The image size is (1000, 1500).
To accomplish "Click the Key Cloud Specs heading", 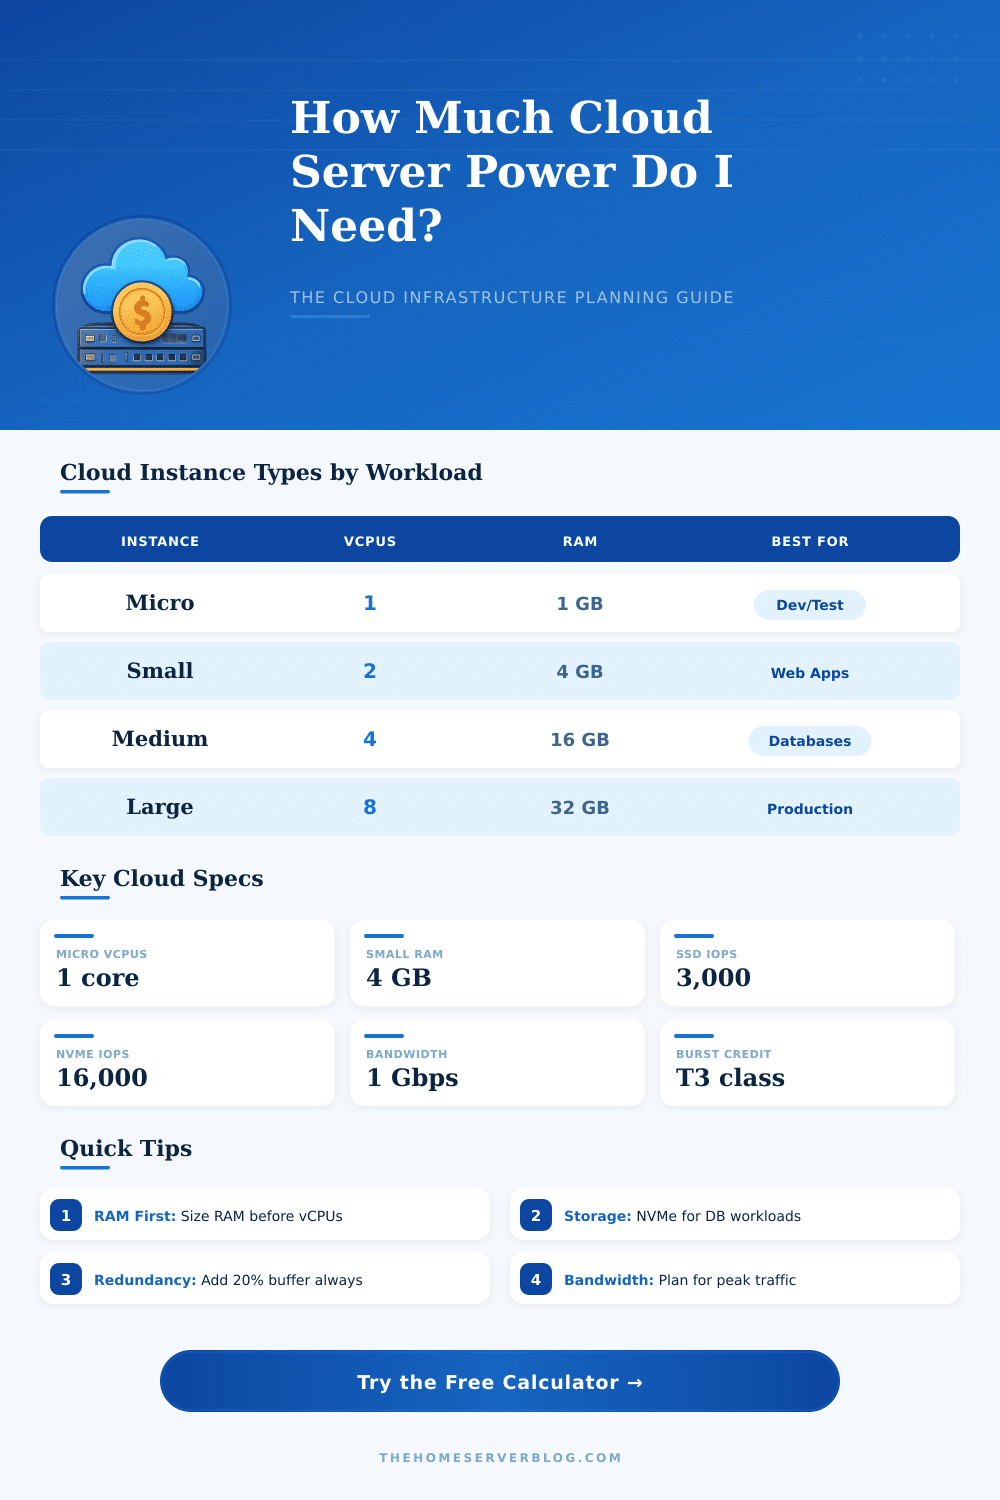I will coord(162,878).
